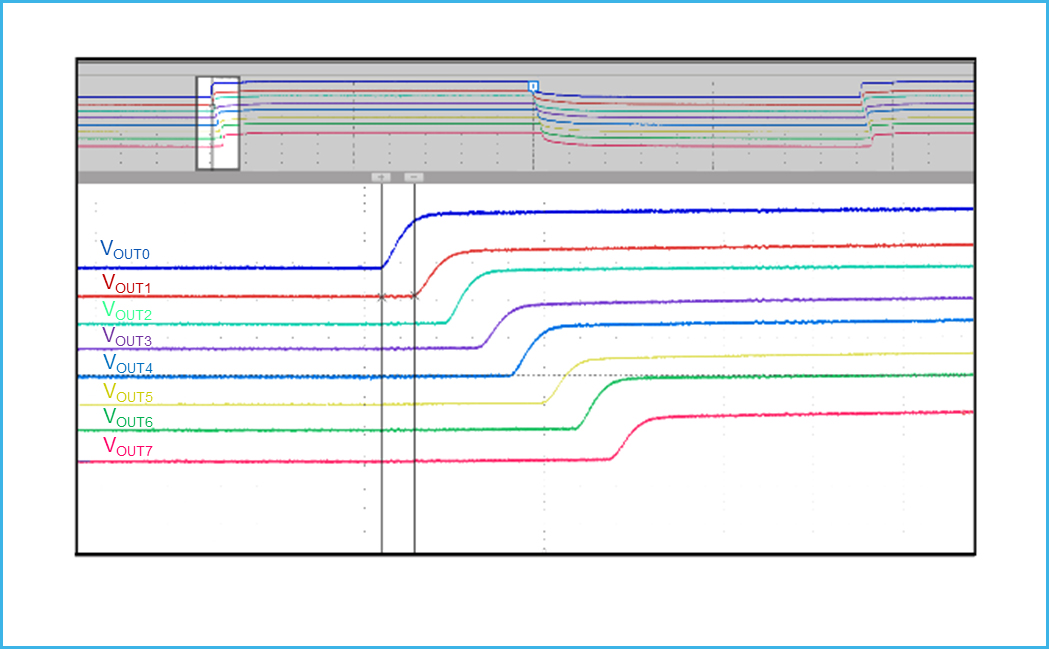Select the VOUT7 channel label
The height and width of the screenshot is (649, 1049).
tap(128, 447)
